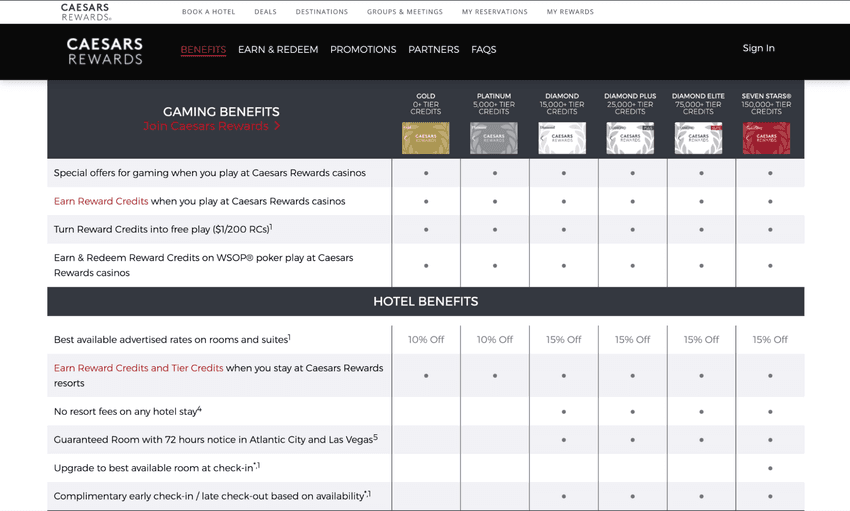850x511 pixels.
Task: Click the Diamond Plus 25,000+ Tier Credits header
Action: tap(630, 104)
